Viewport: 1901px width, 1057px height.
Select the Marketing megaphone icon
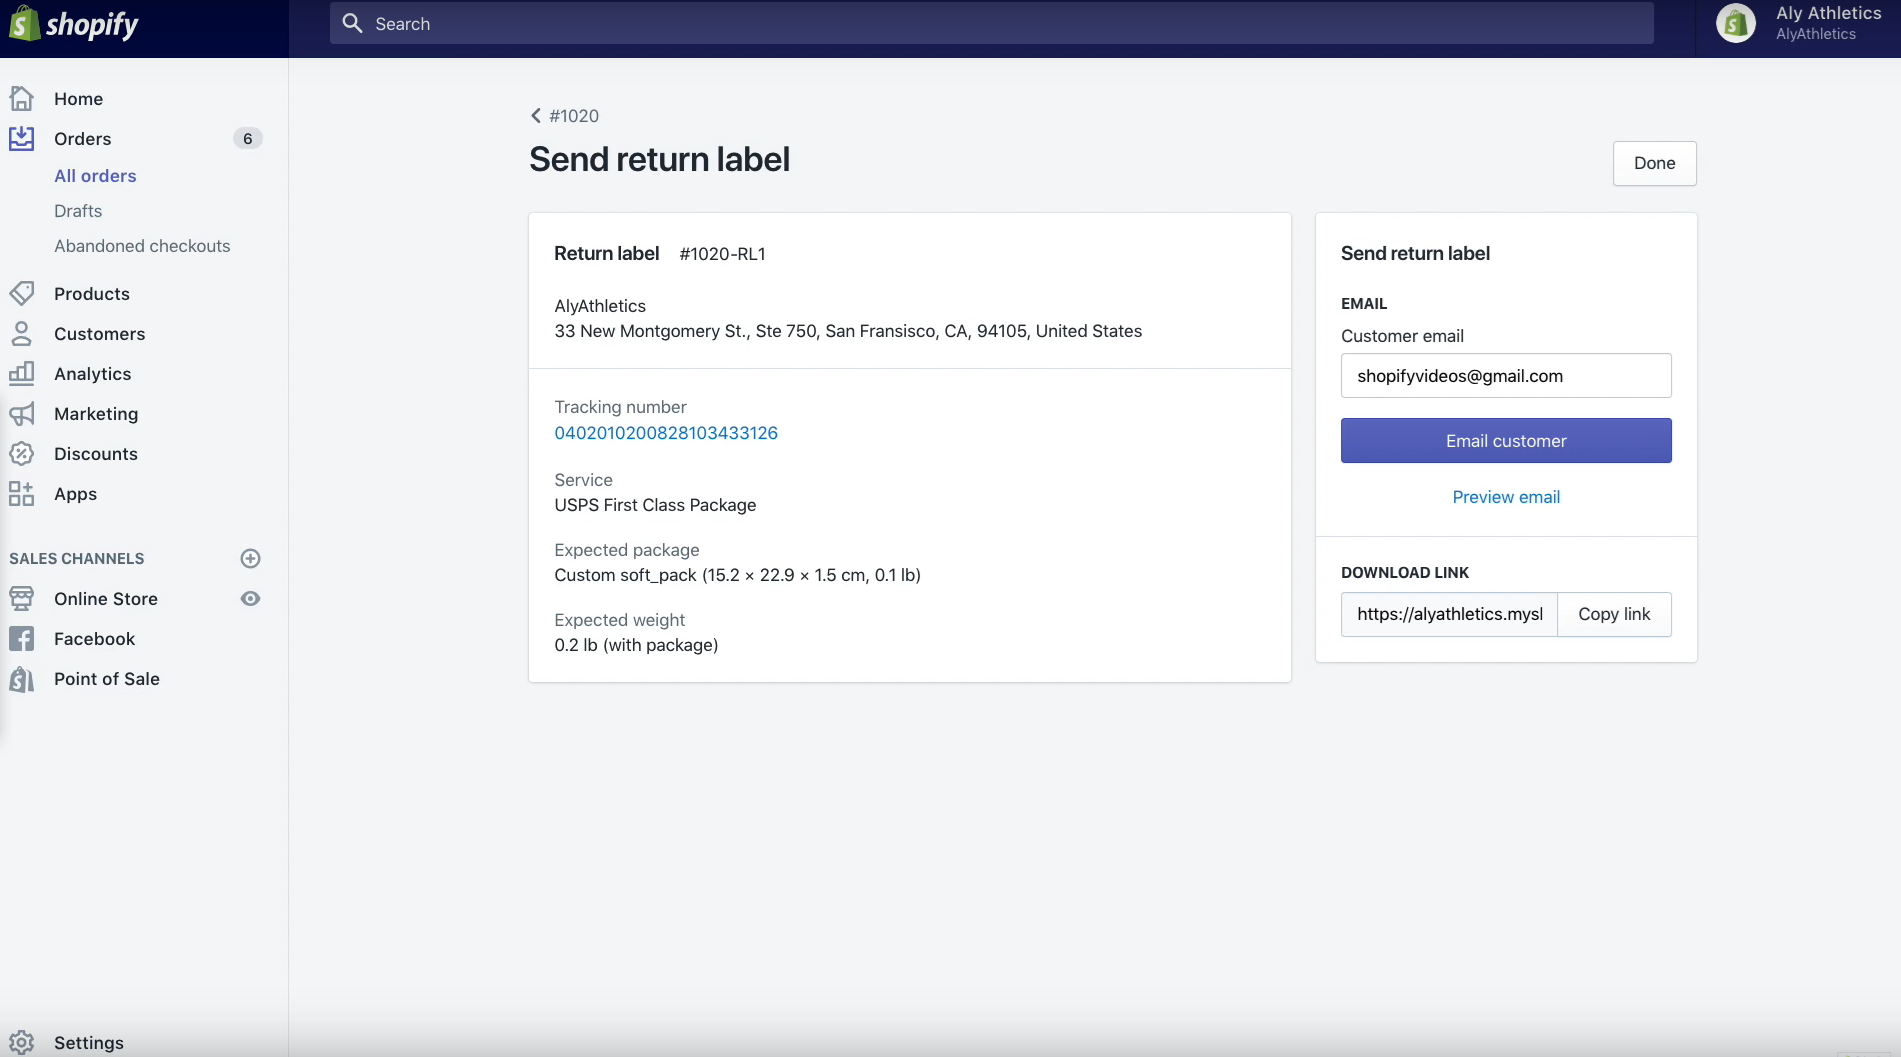(x=22, y=413)
